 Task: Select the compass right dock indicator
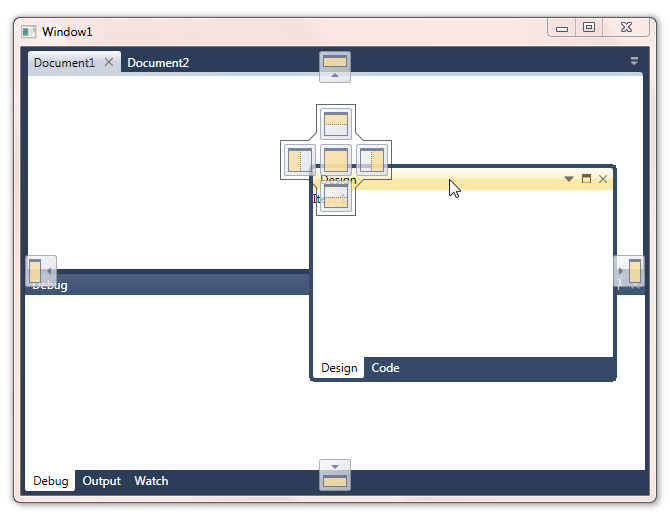coord(372,160)
